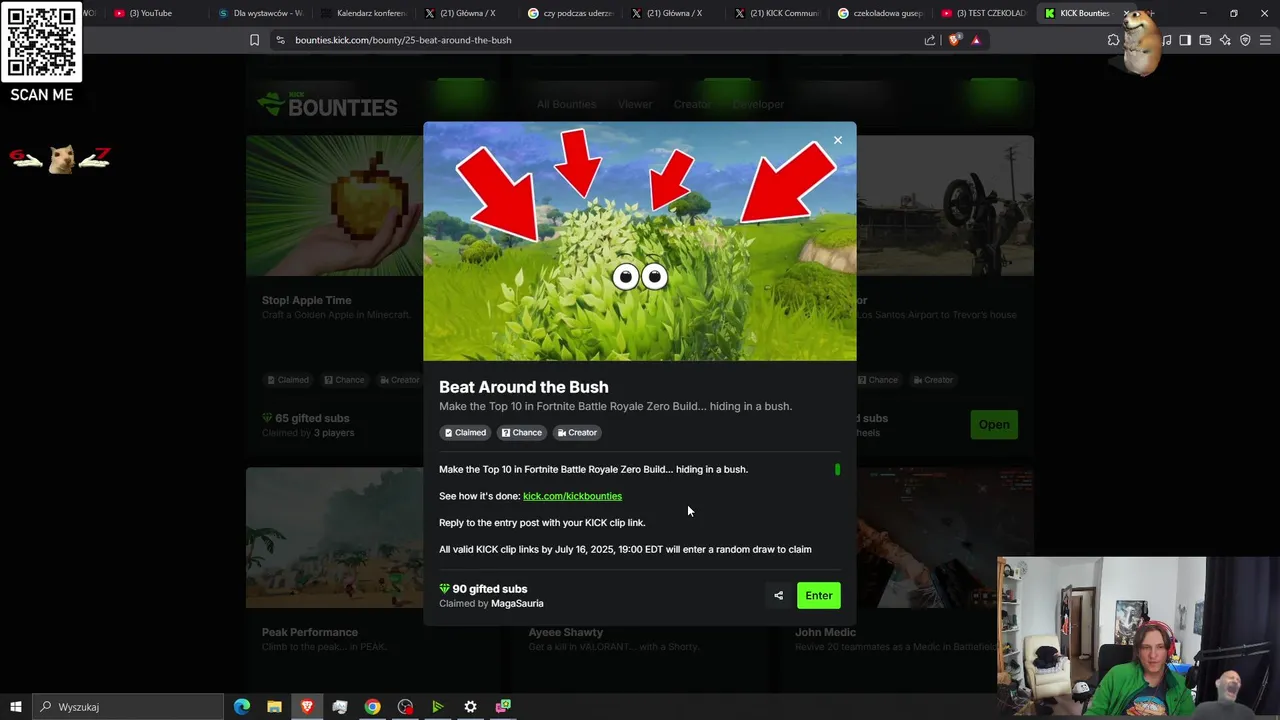Click the Open button on background card
The height and width of the screenshot is (720, 1280).
click(x=994, y=424)
